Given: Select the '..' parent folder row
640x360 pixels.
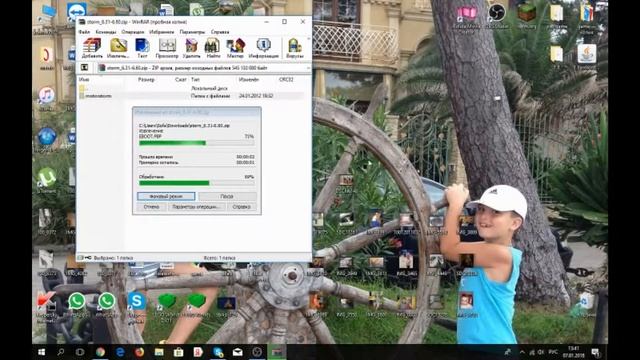Looking at the screenshot, I should pyautogui.click(x=191, y=88).
